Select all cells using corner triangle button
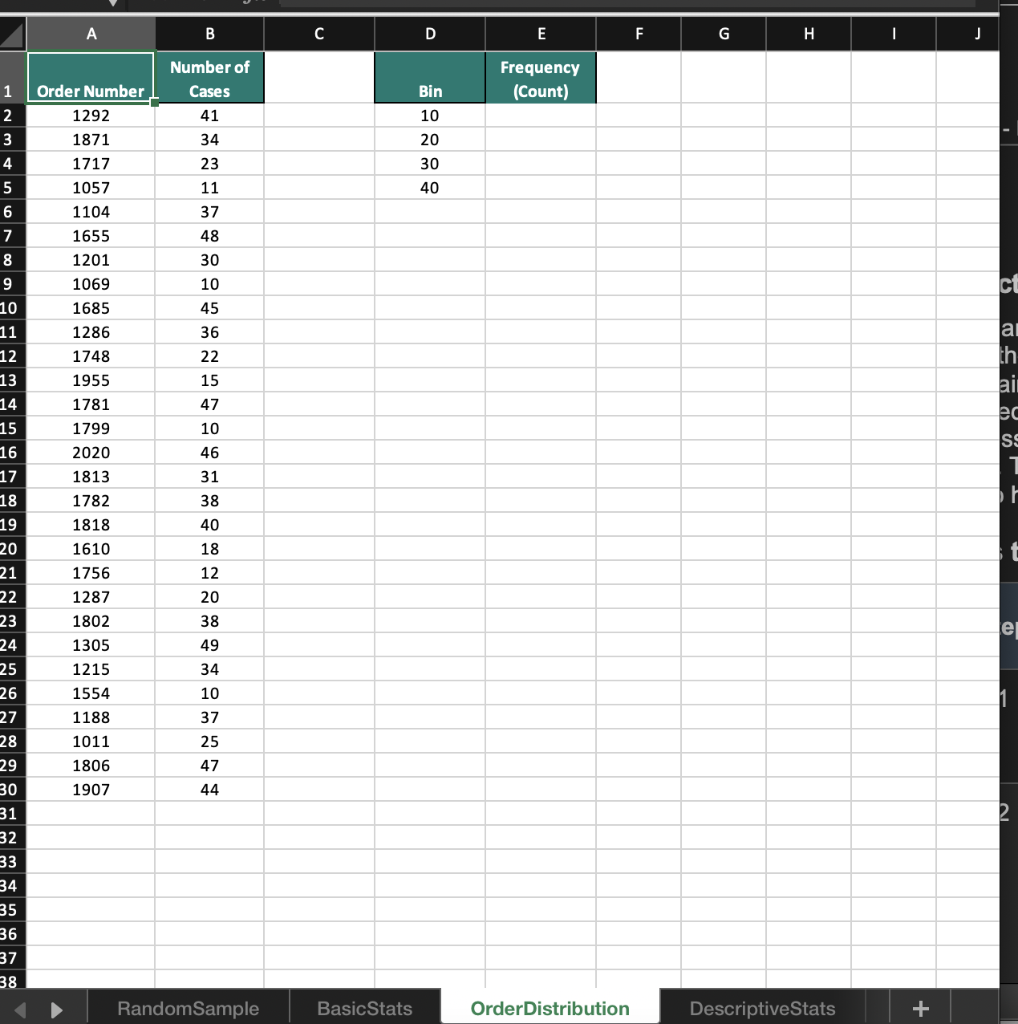This screenshot has height=1024, width=1018. coord(13,33)
